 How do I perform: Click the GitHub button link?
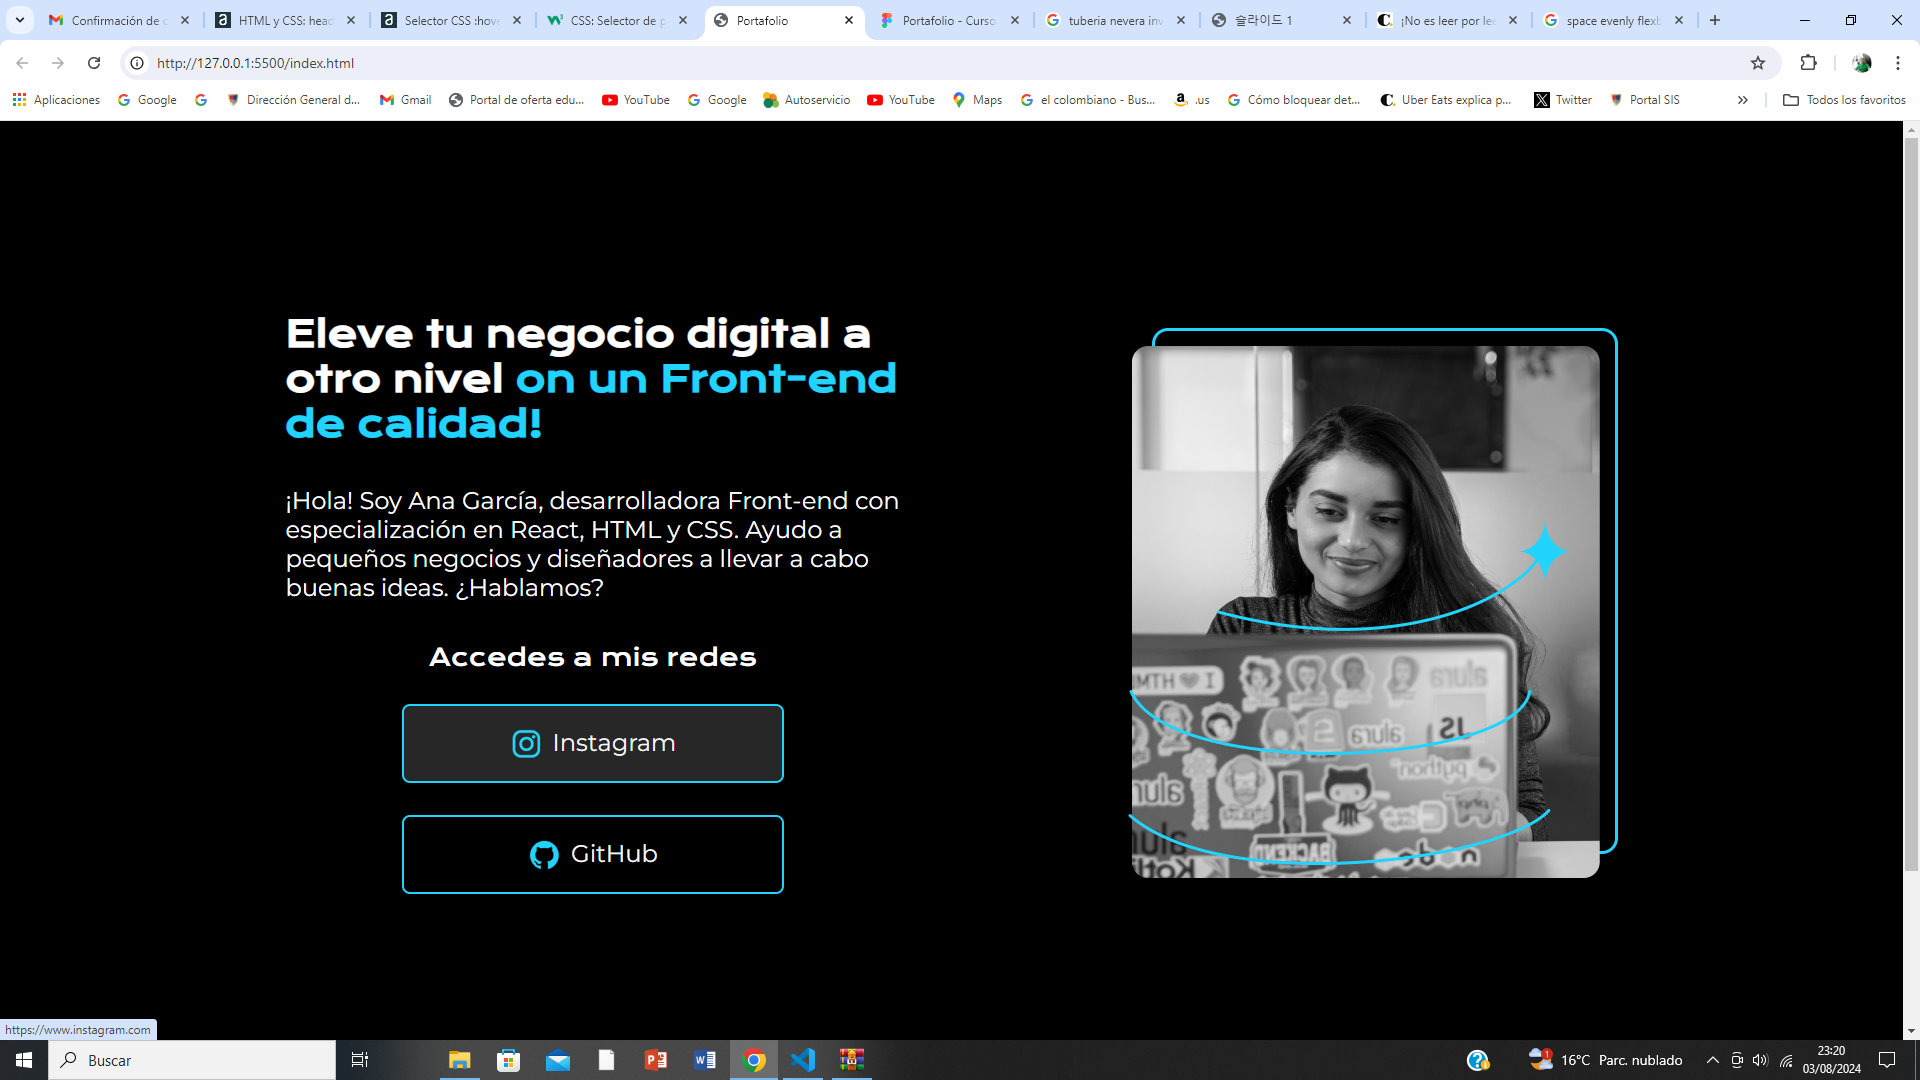pos(593,853)
